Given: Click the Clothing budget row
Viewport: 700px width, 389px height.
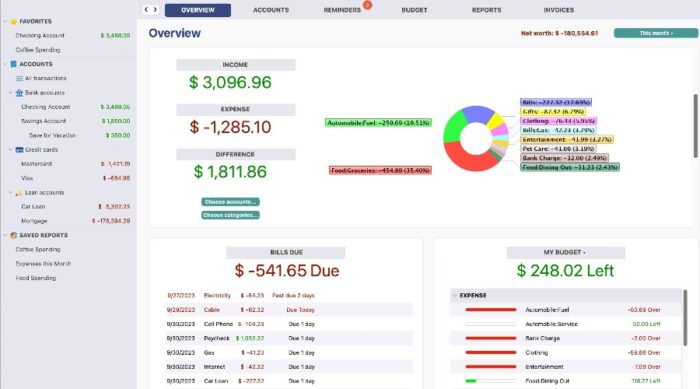Looking at the screenshot, I should click(x=566, y=352).
